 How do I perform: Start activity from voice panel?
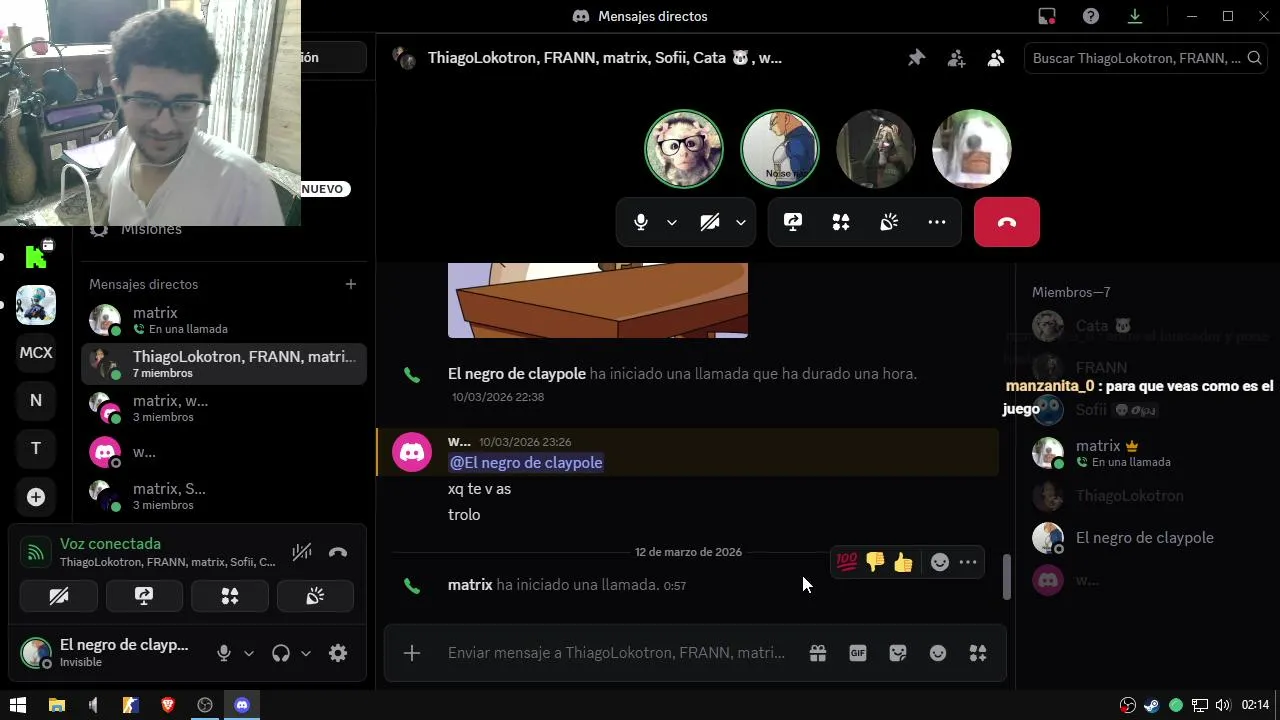[x=230, y=596]
